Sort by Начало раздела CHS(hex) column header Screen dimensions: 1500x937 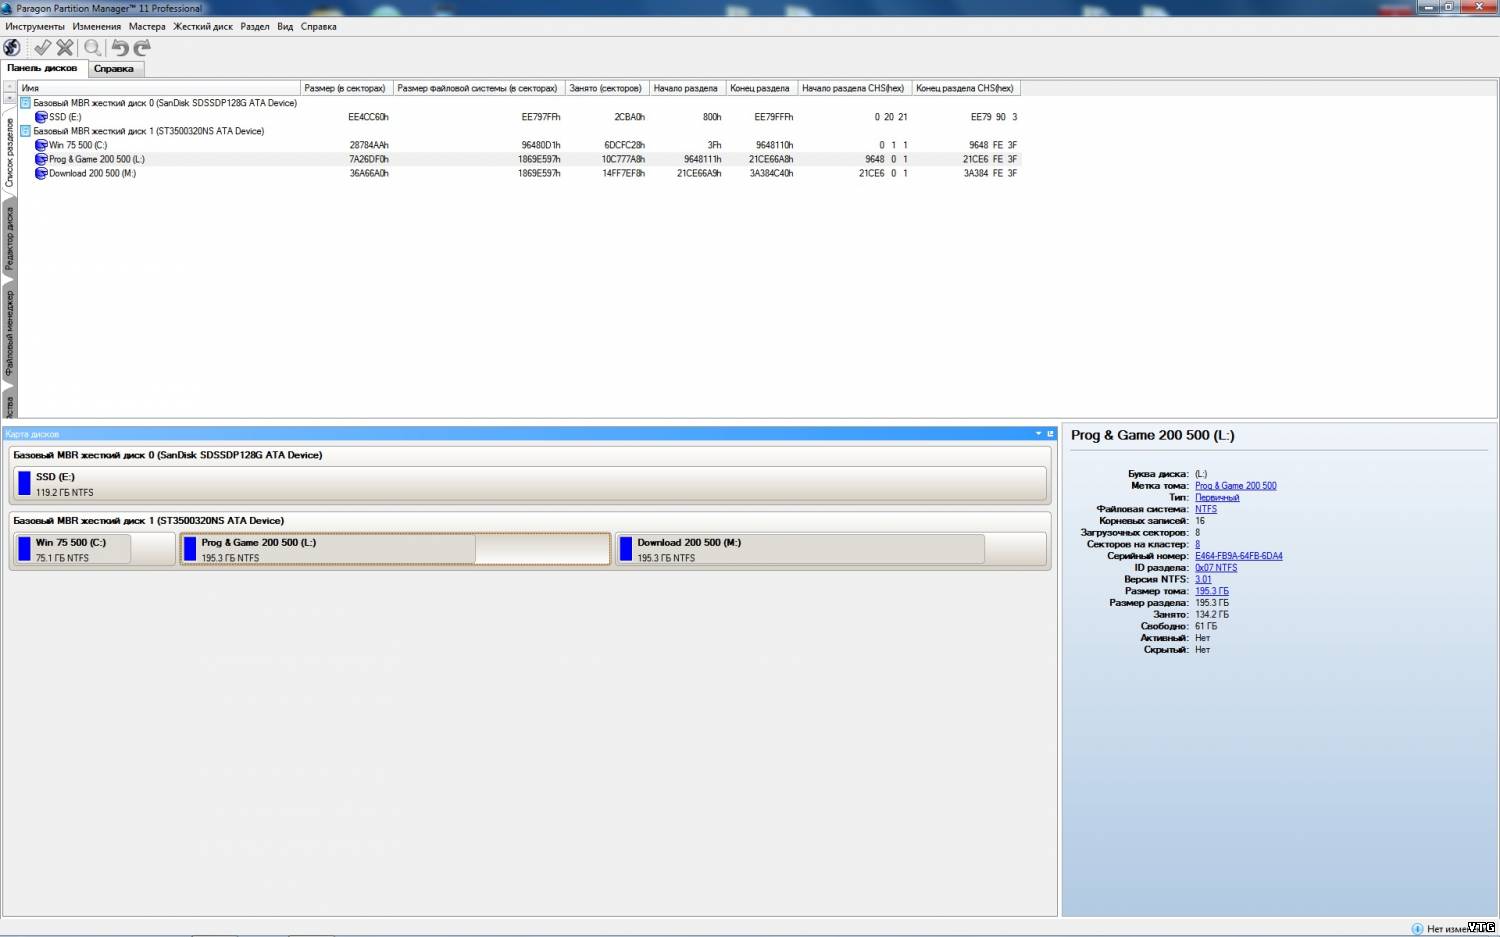pyautogui.click(x=855, y=88)
